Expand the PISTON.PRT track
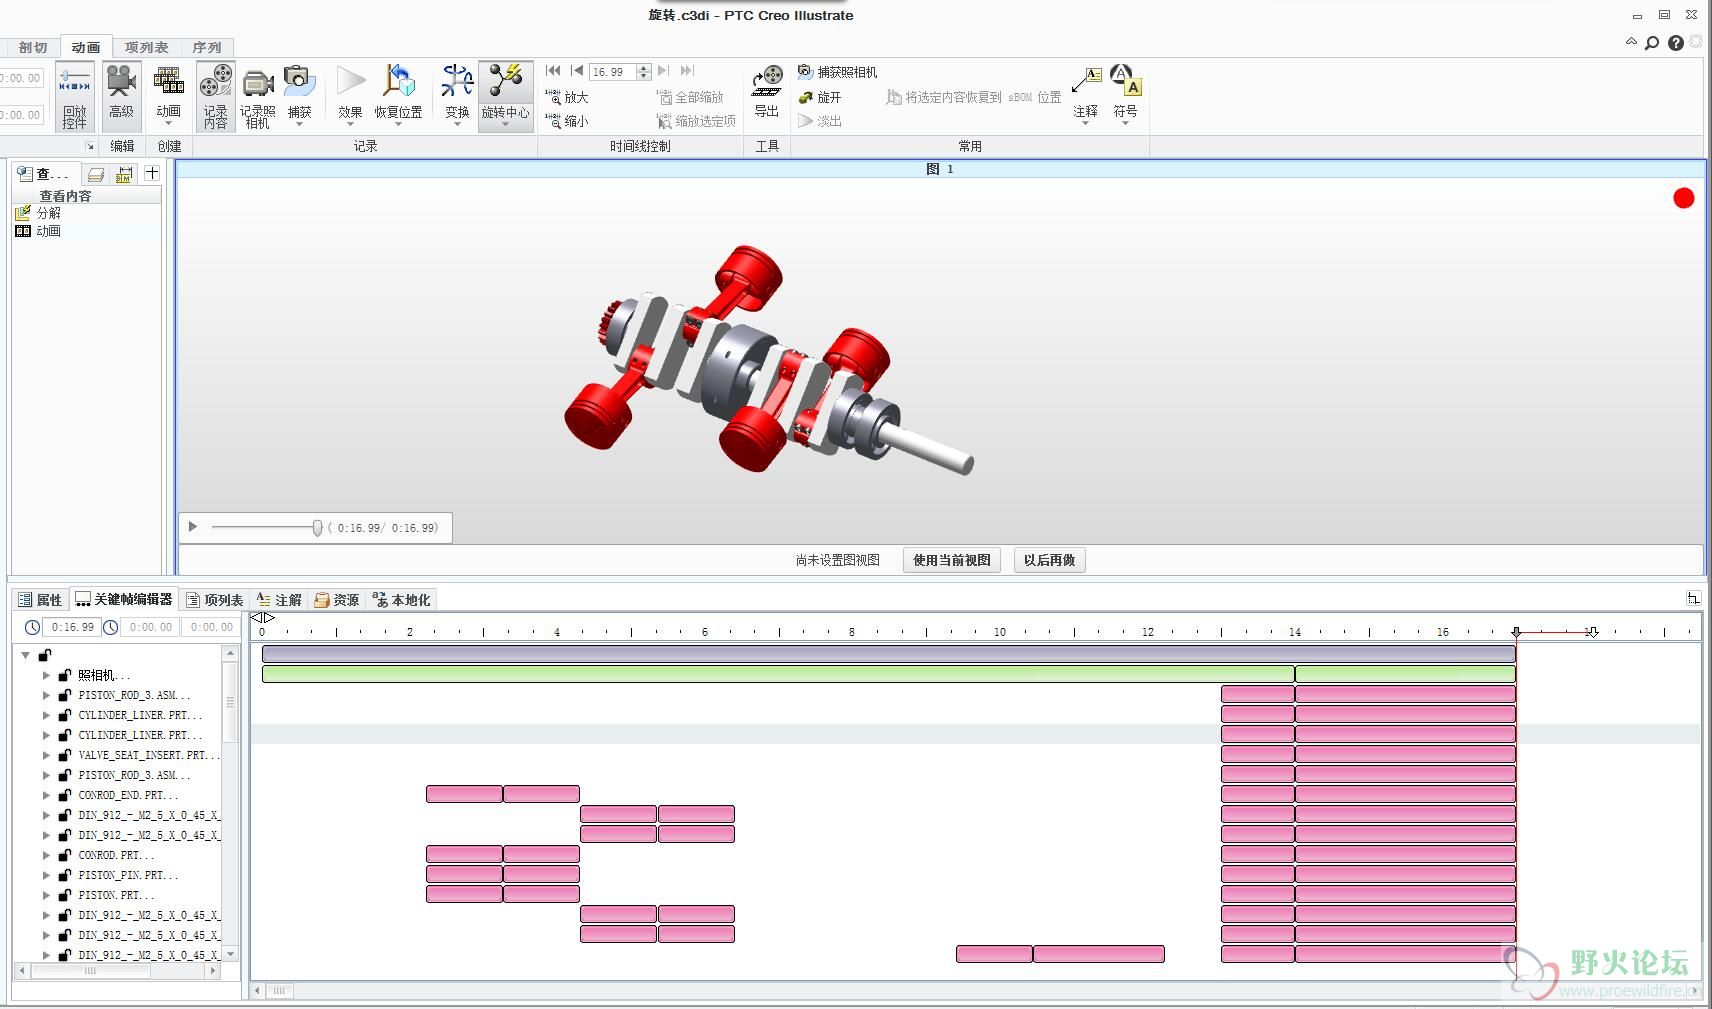This screenshot has height=1009, width=1712. (46, 895)
